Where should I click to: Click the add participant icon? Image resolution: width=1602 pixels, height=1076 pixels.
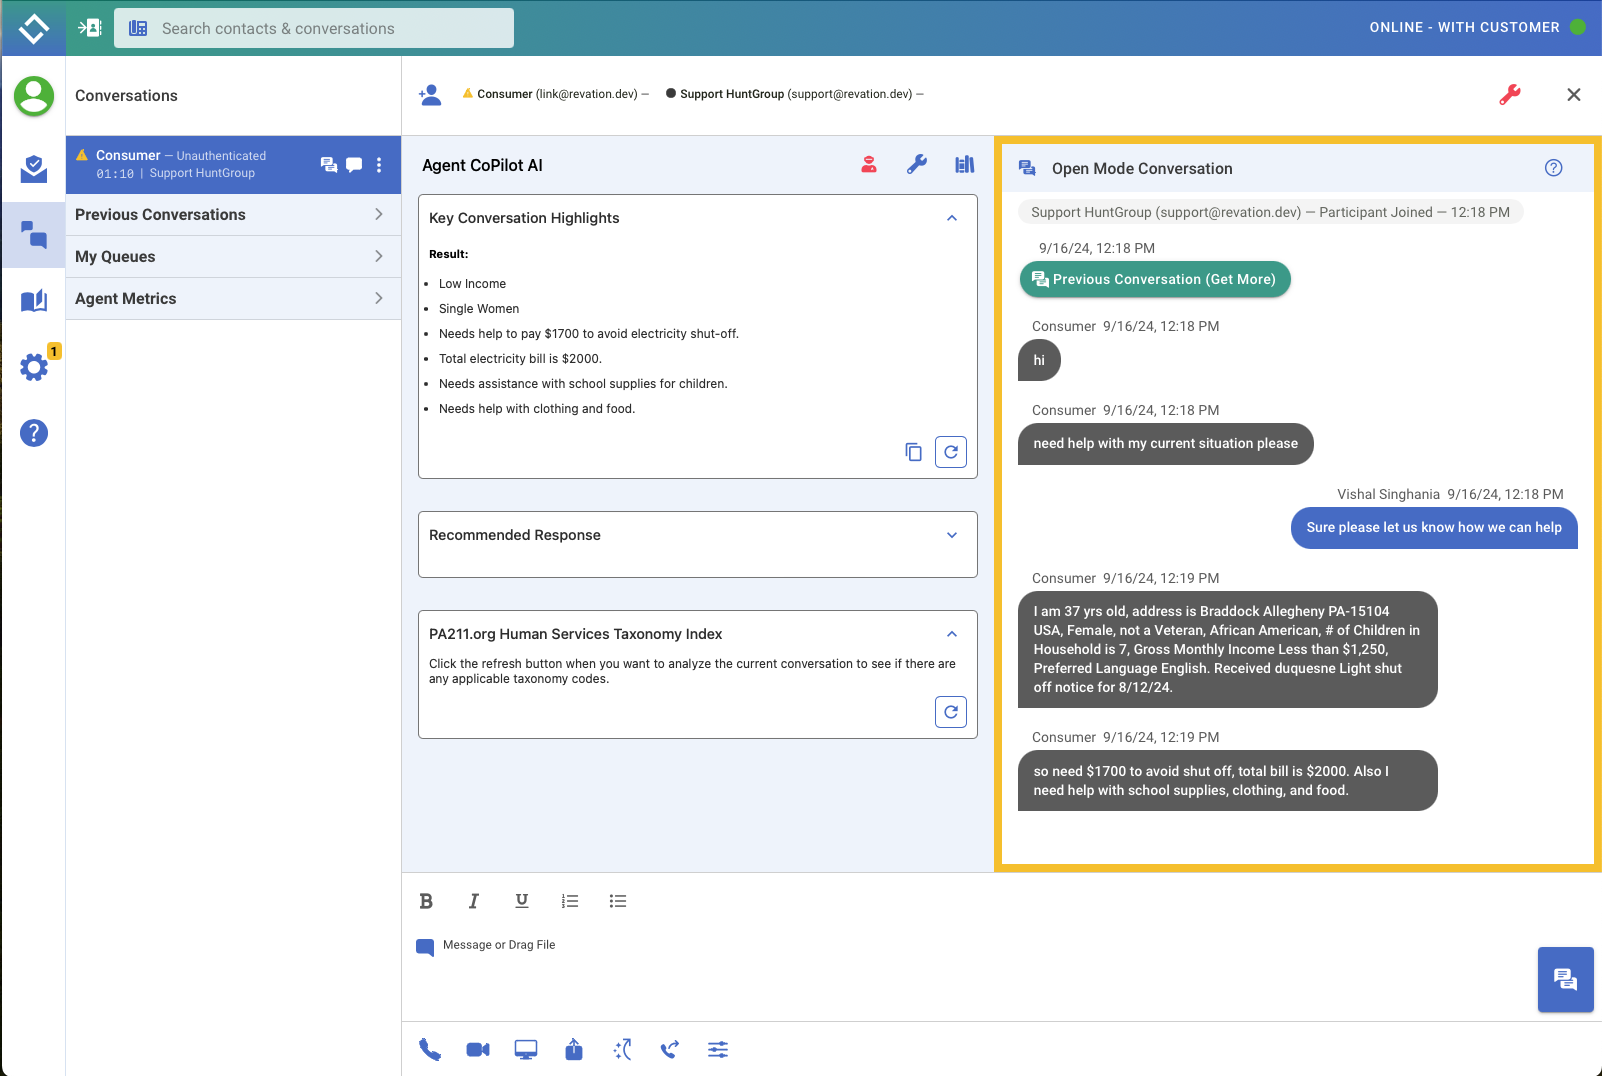coord(430,95)
